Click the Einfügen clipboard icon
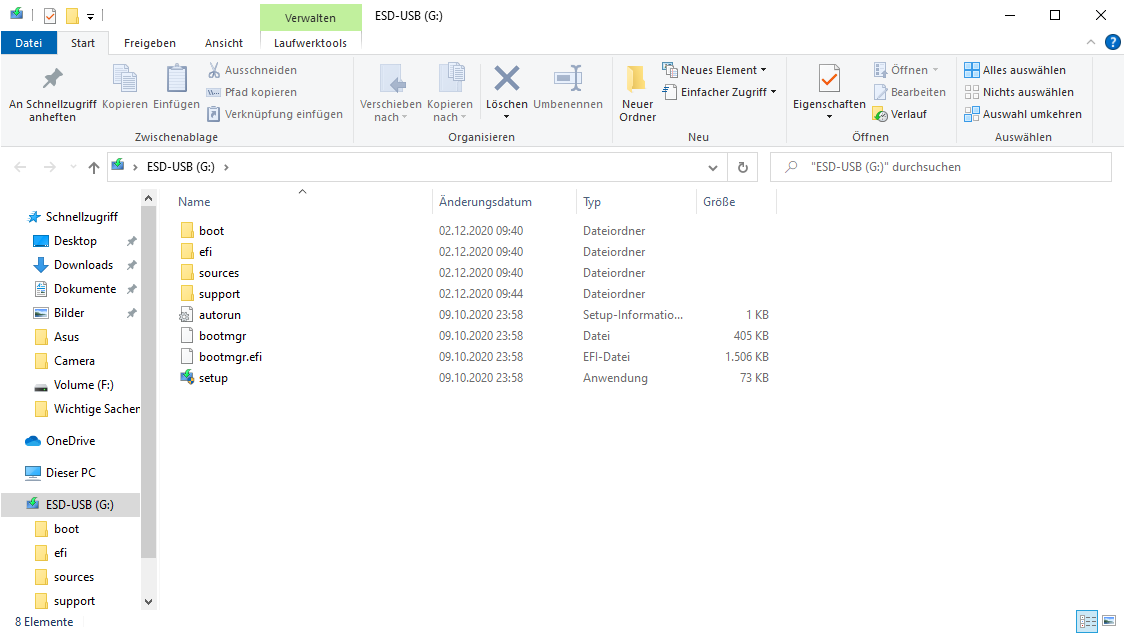Image resolution: width=1125 pixels, height=634 pixels. click(176, 79)
